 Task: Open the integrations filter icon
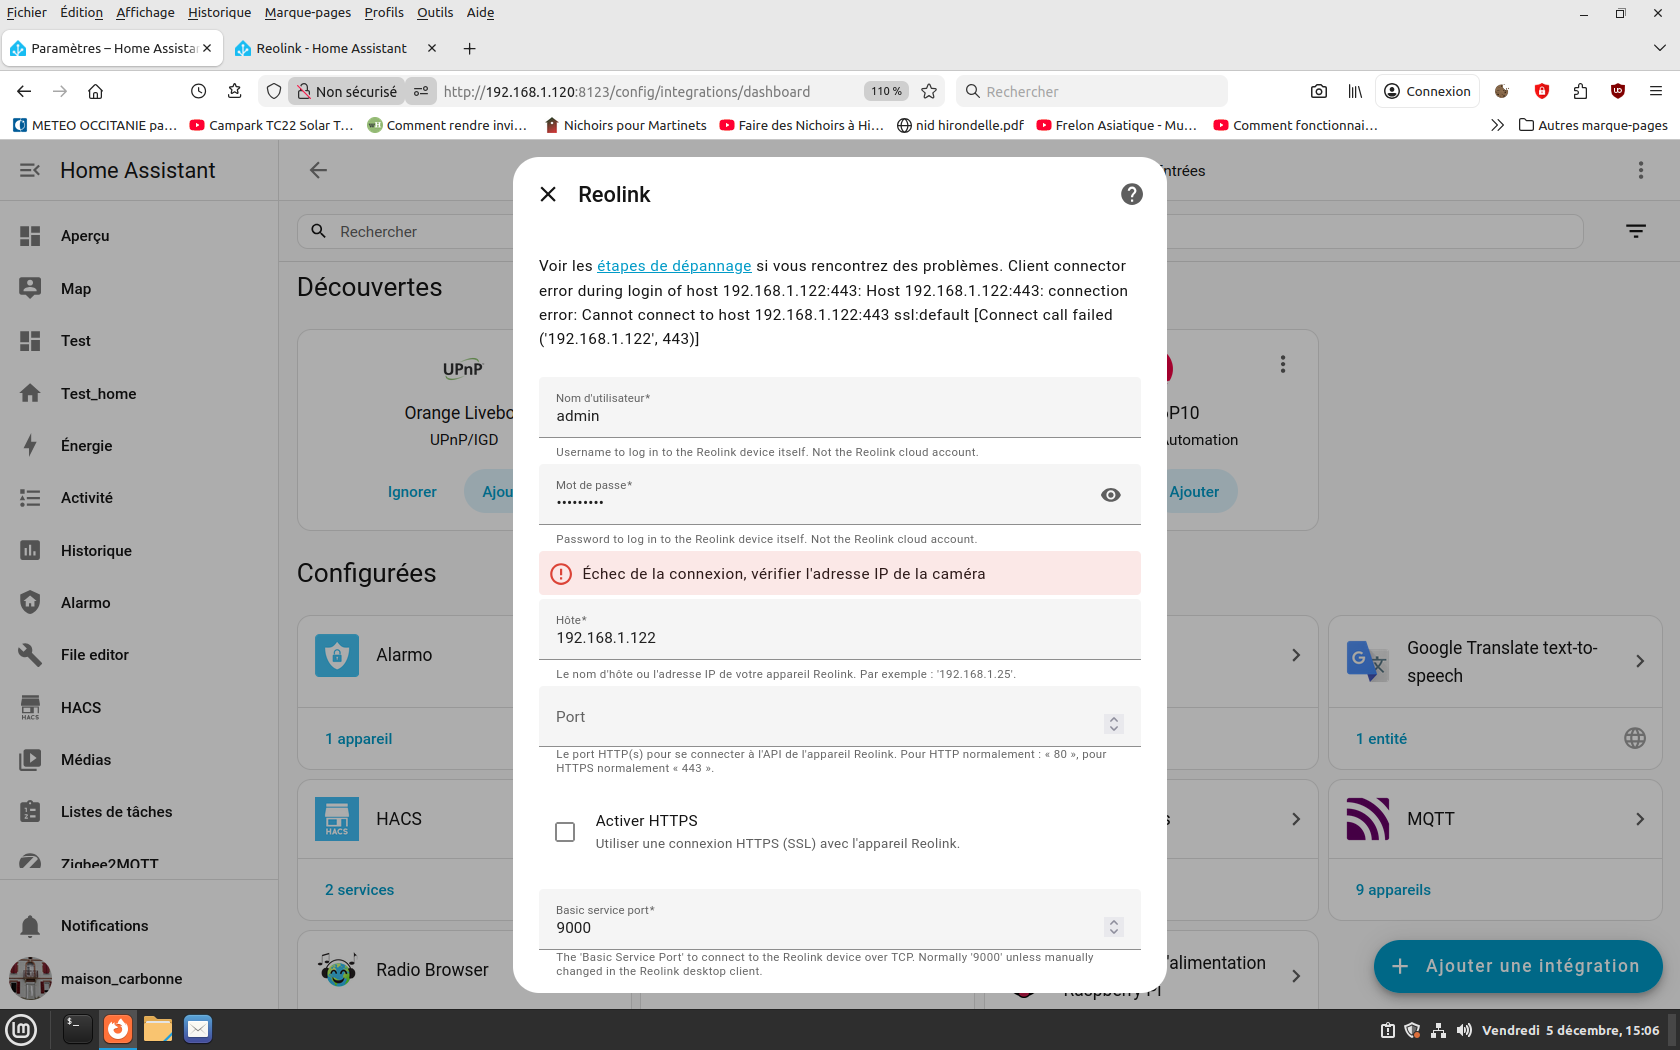point(1635,231)
